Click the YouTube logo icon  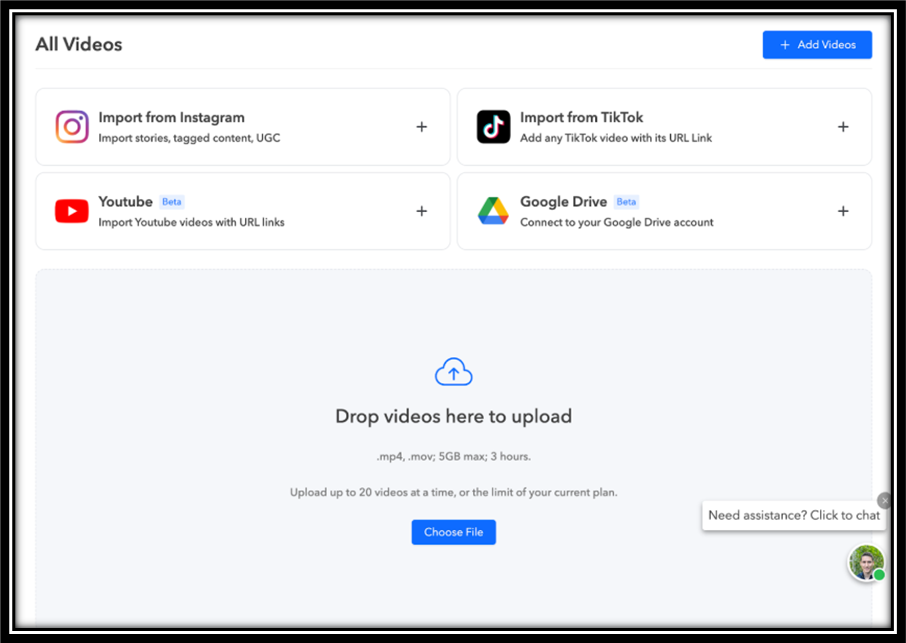(72, 211)
